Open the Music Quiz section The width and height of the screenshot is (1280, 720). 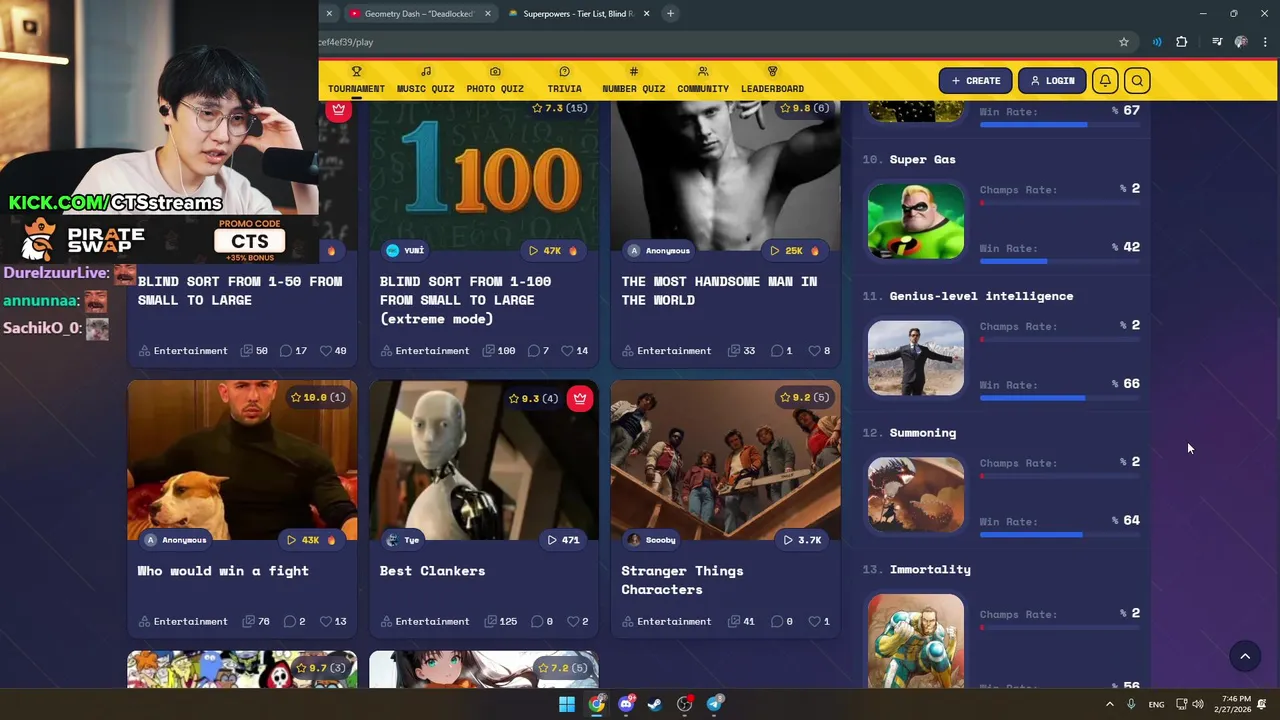coord(425,80)
